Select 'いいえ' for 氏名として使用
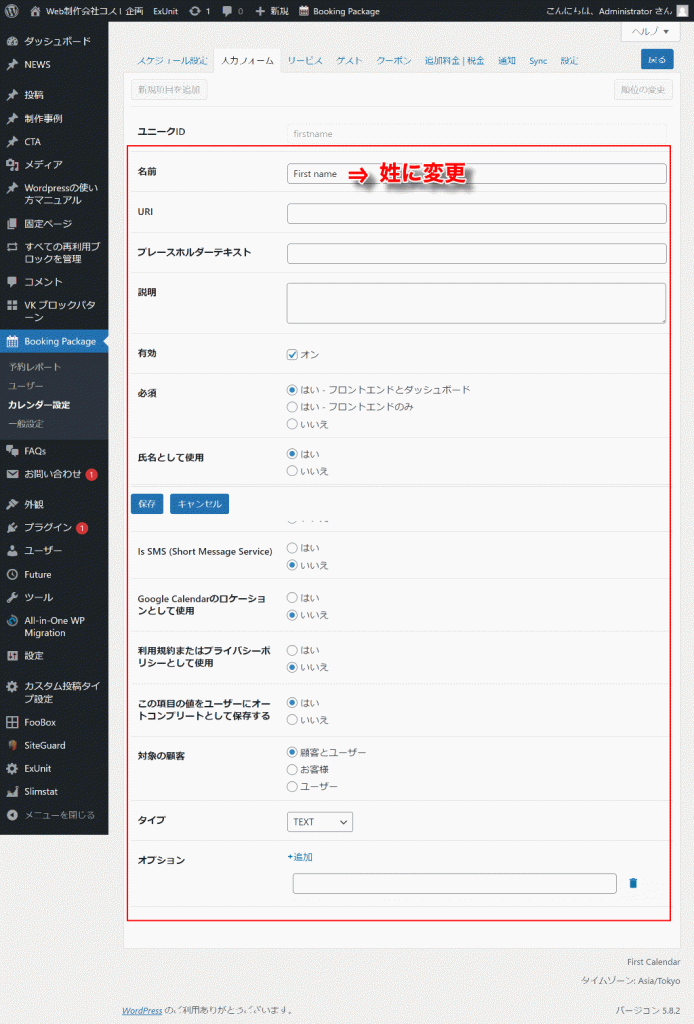The image size is (694, 1024). pos(292,471)
